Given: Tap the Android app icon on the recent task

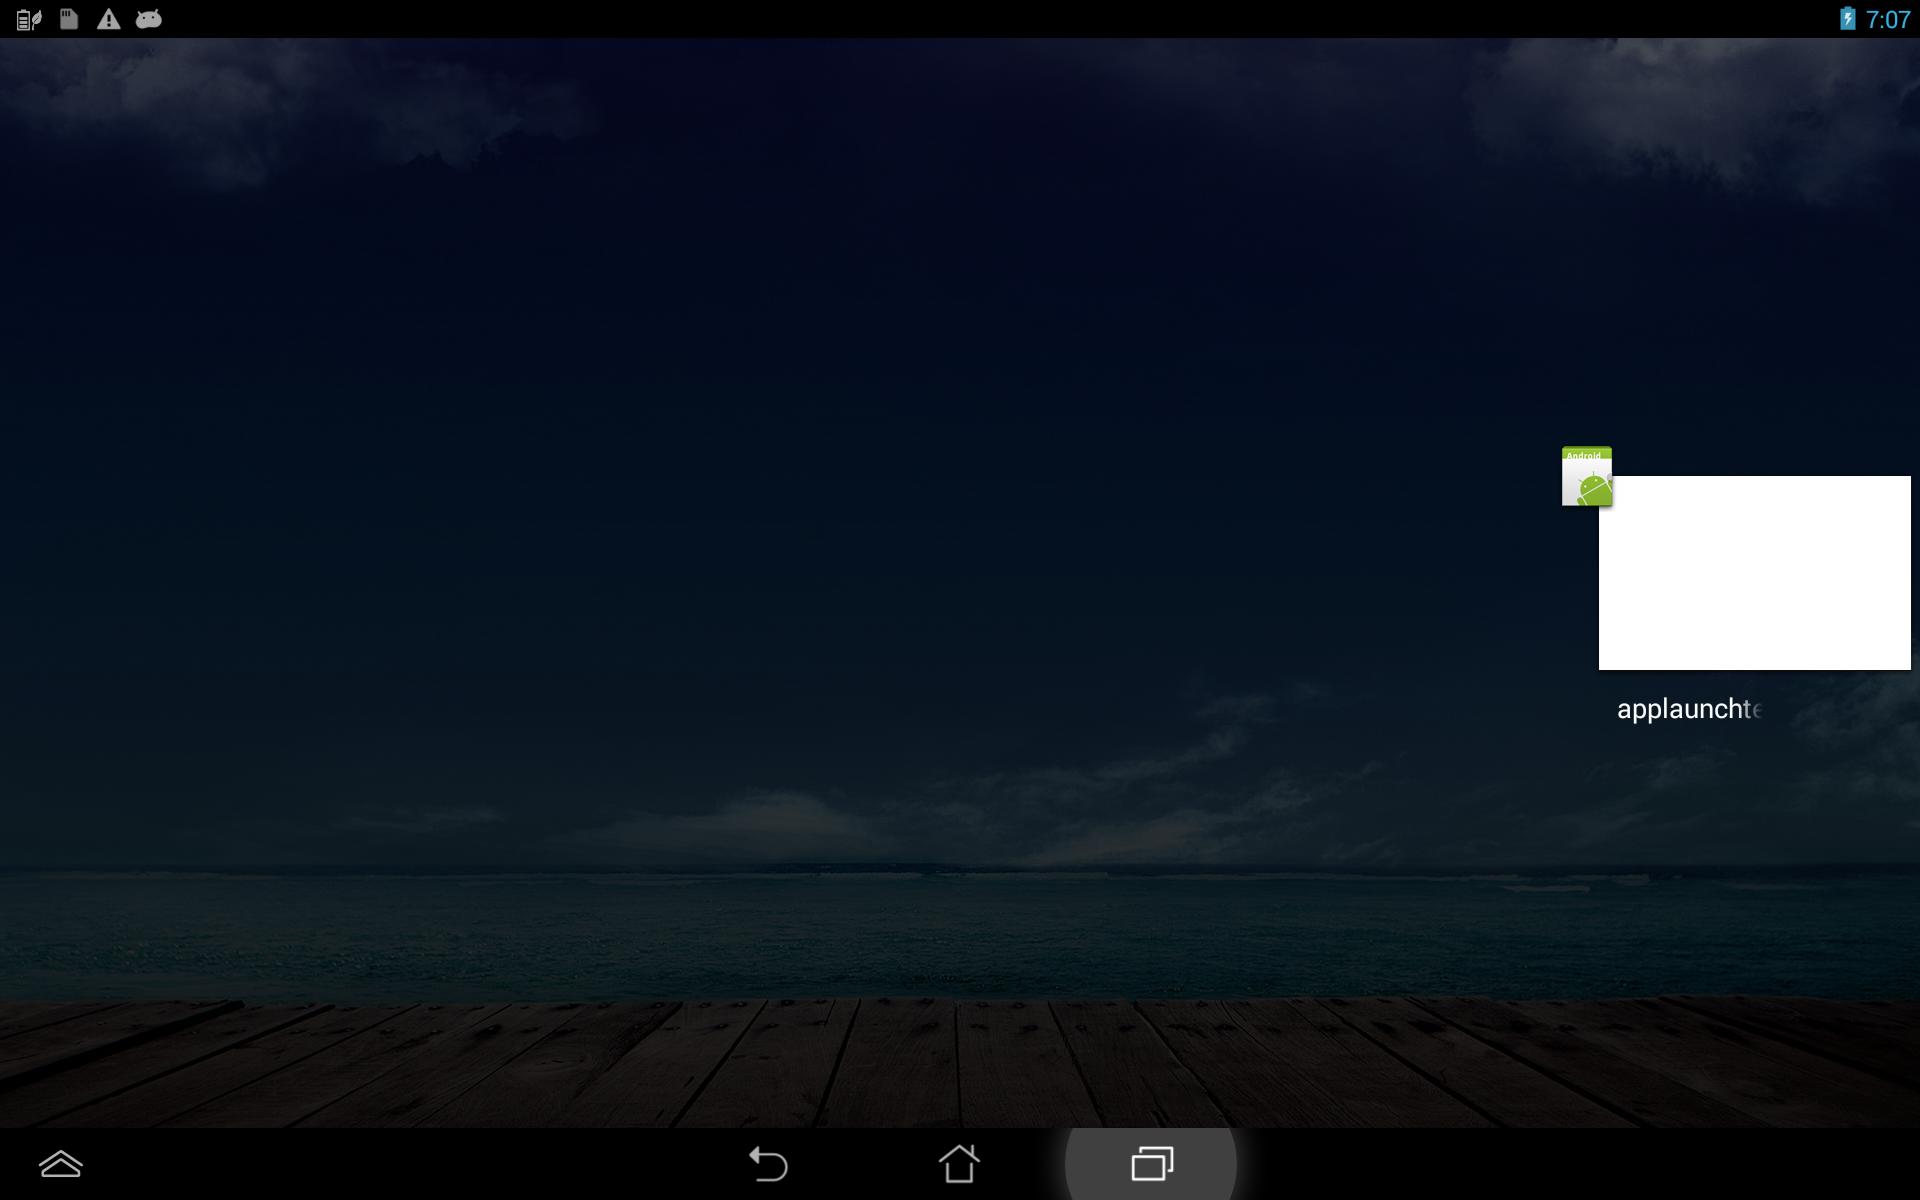Looking at the screenshot, I should click(x=1586, y=477).
